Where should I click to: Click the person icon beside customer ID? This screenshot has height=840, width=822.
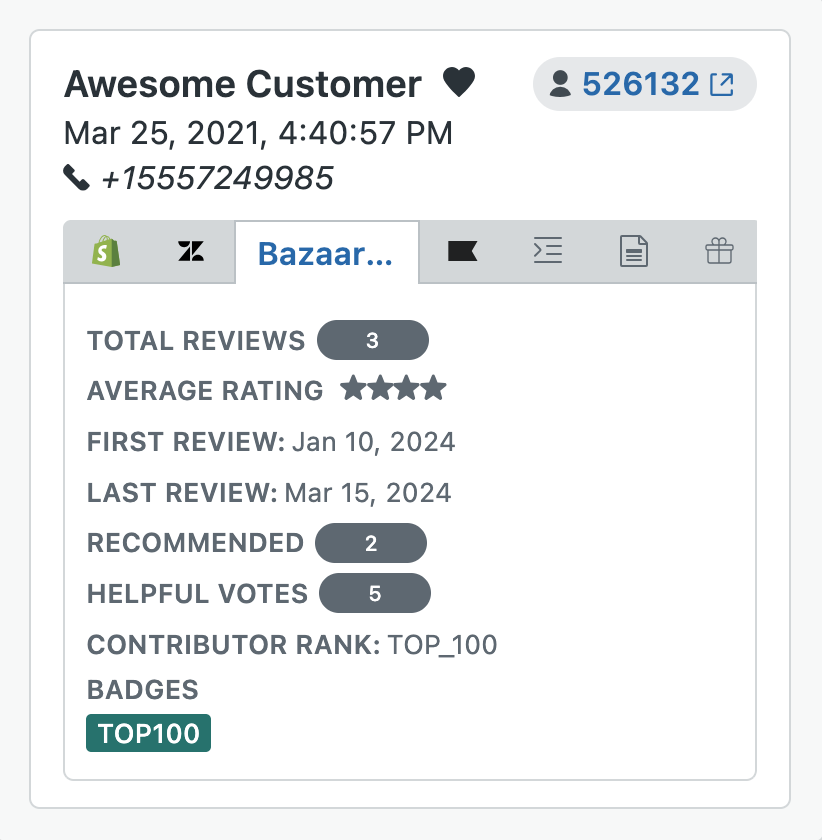click(x=562, y=84)
